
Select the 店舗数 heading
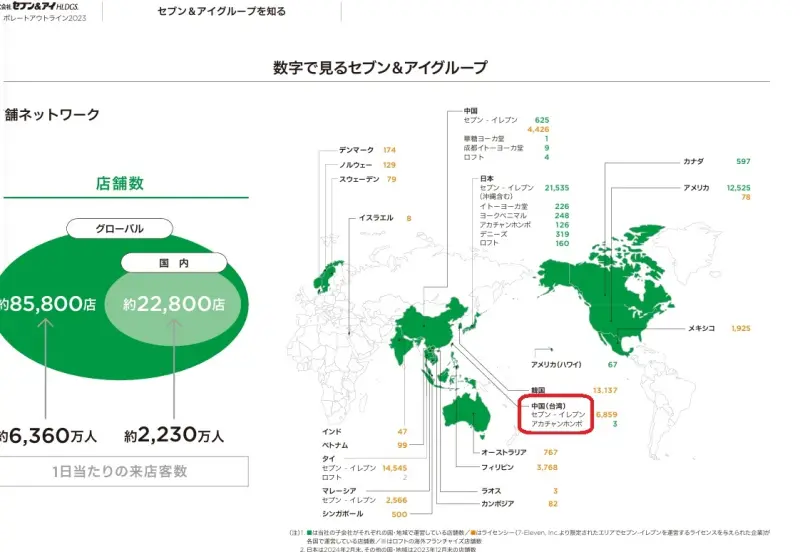click(120, 183)
